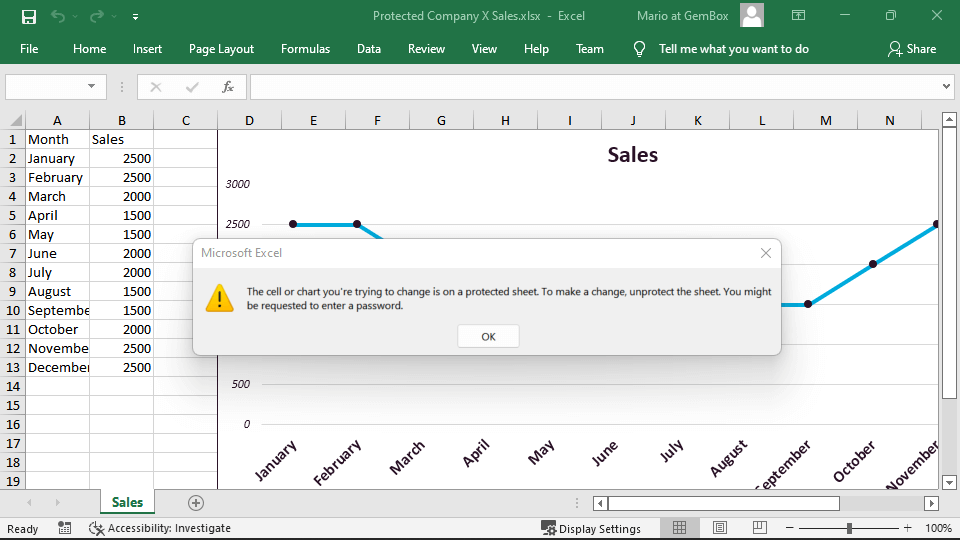The height and width of the screenshot is (540, 960).
Task: Open Display Settings in status bar
Action: click(590, 528)
